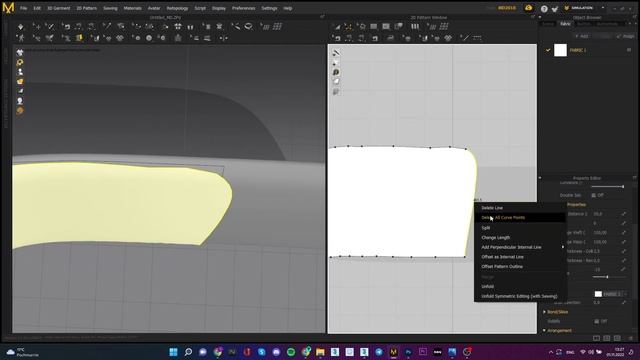Choose Delete All Curve Points
640x360 pixels.
[x=503, y=218]
